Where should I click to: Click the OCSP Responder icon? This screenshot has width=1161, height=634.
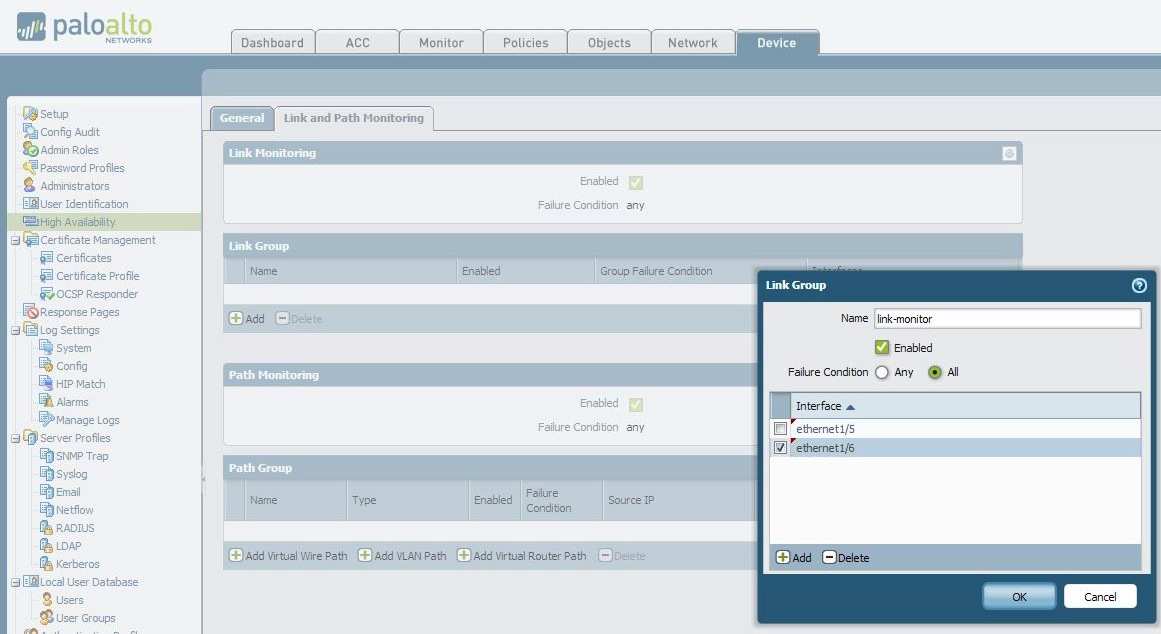point(47,294)
